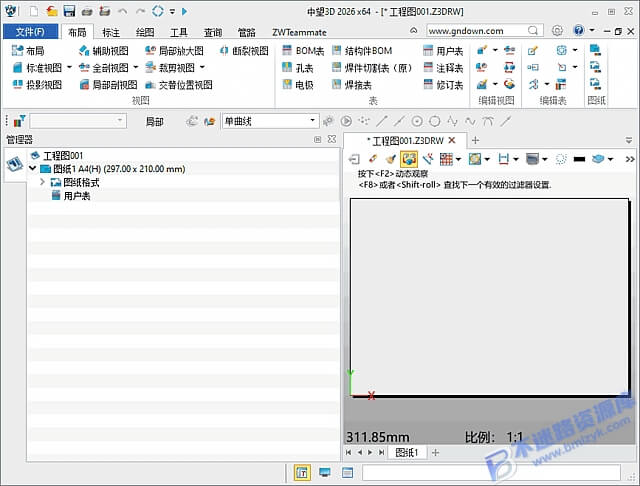Switch to the 绘图 ribbon tab
This screenshot has height=486, width=640.
145,32
